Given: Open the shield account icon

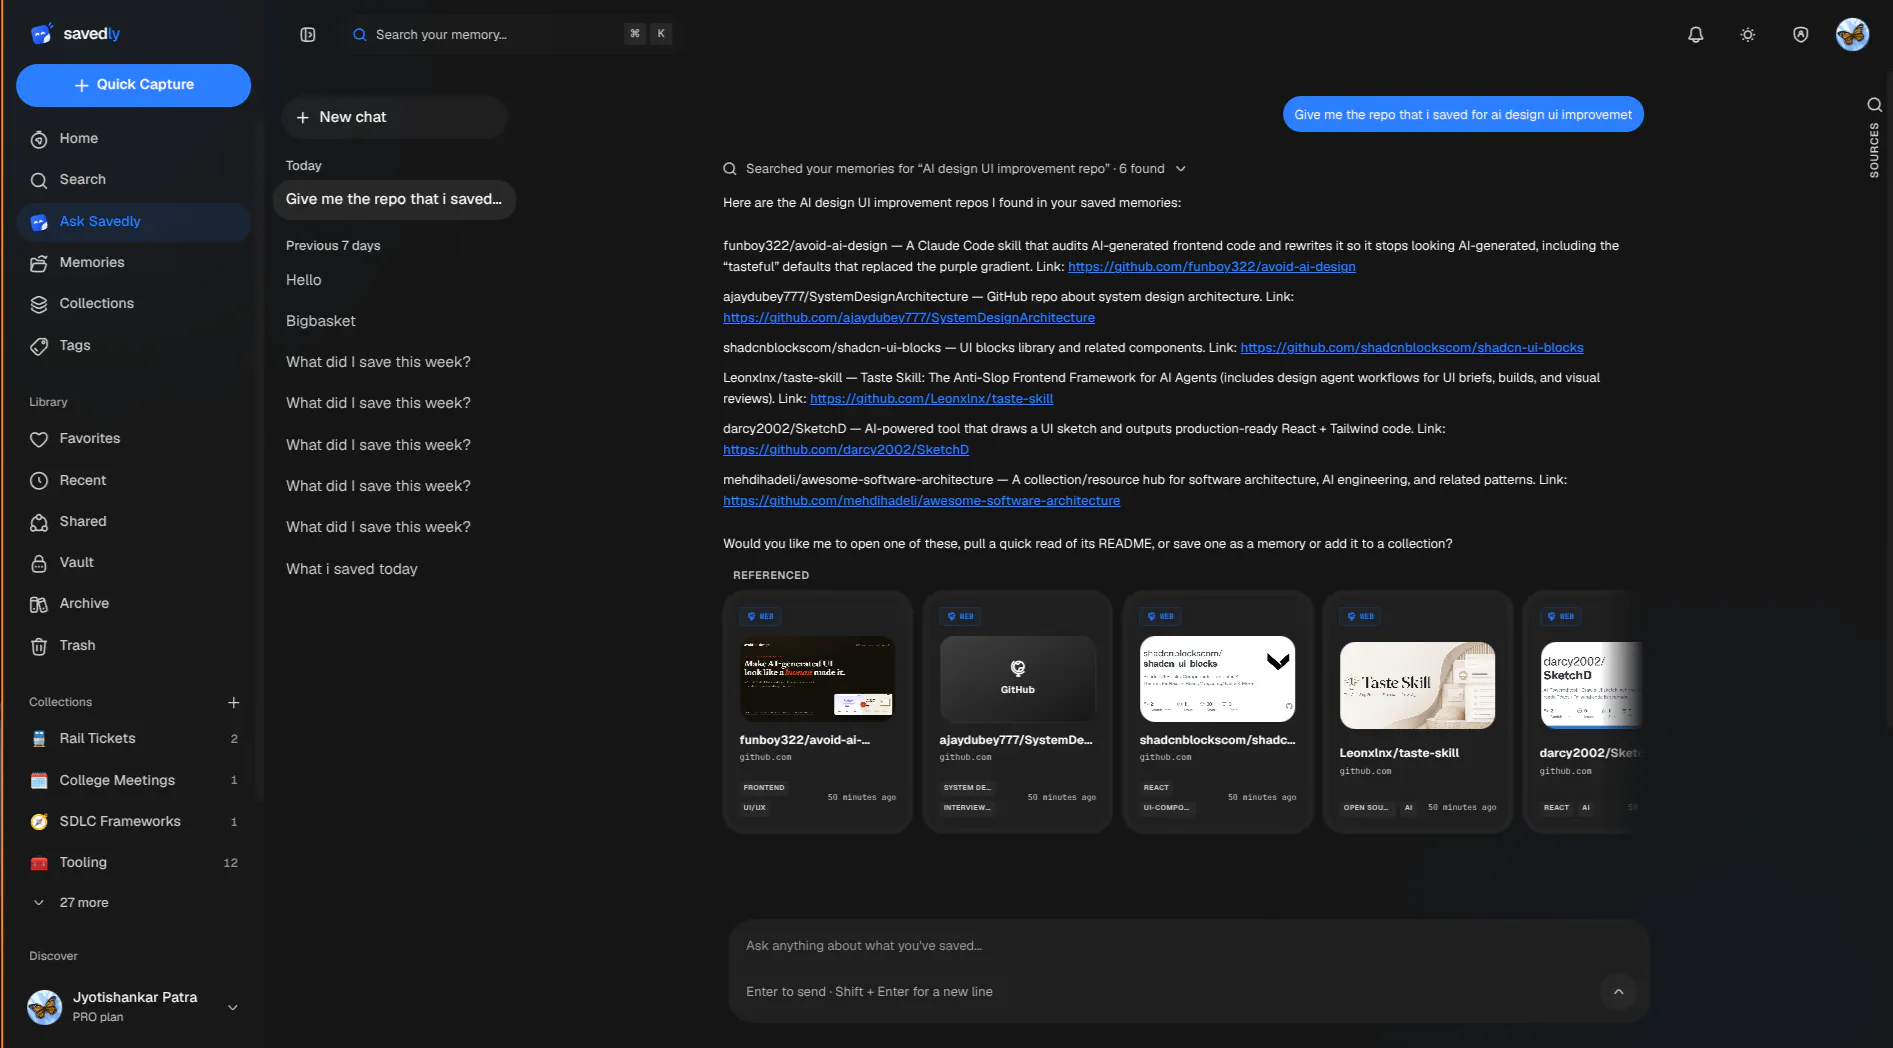Looking at the screenshot, I should (x=1801, y=35).
